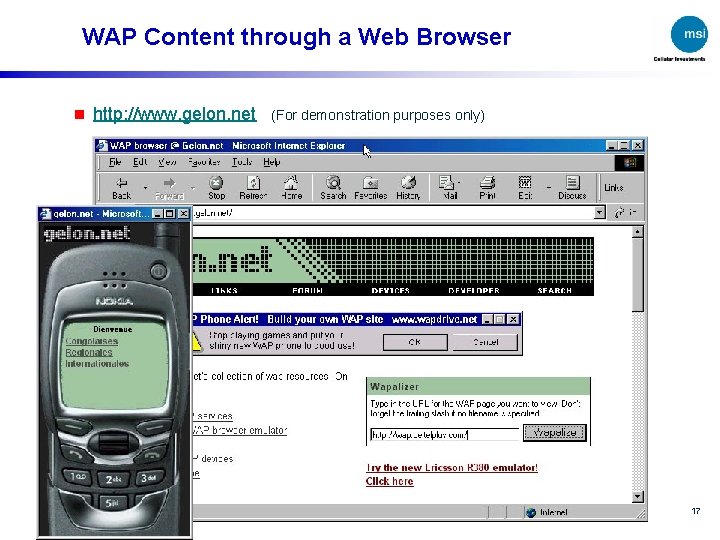The height and width of the screenshot is (540, 720).
Task: Open the LINKS navigation item
Action: (x=225, y=291)
